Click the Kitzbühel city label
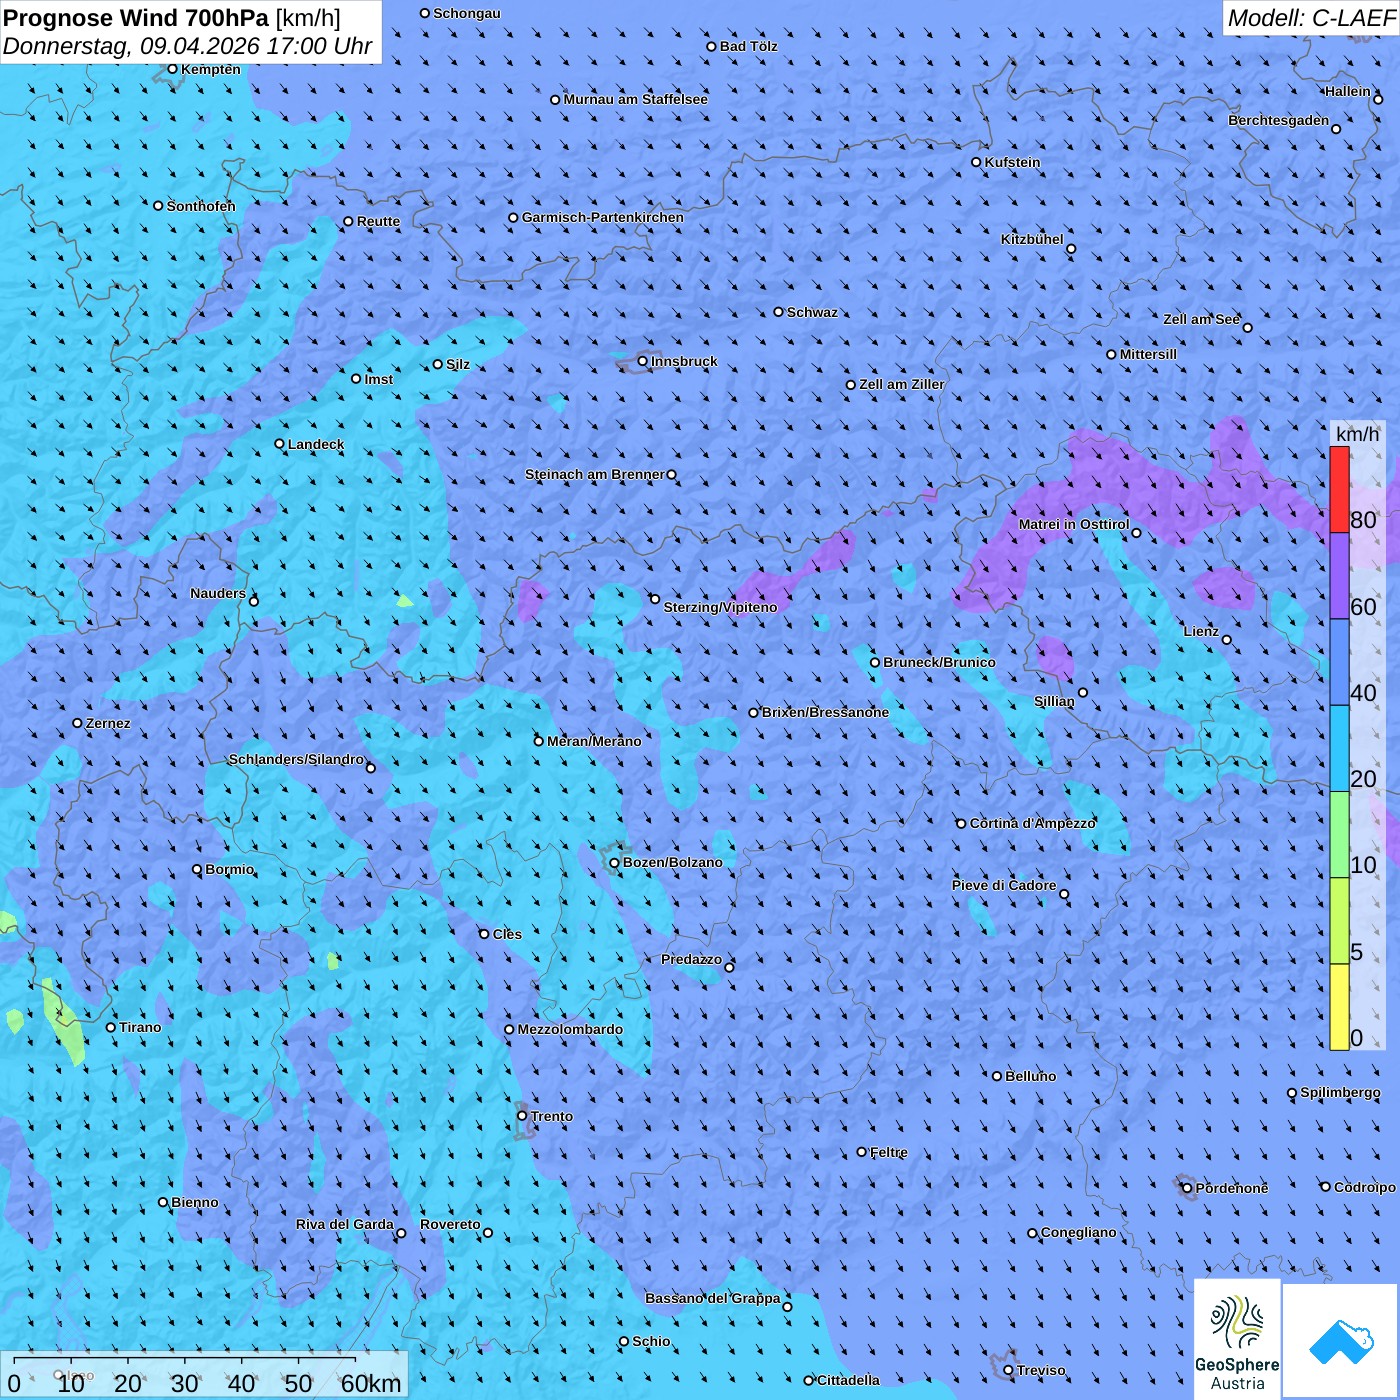This screenshot has height=1400, width=1400. (1032, 239)
